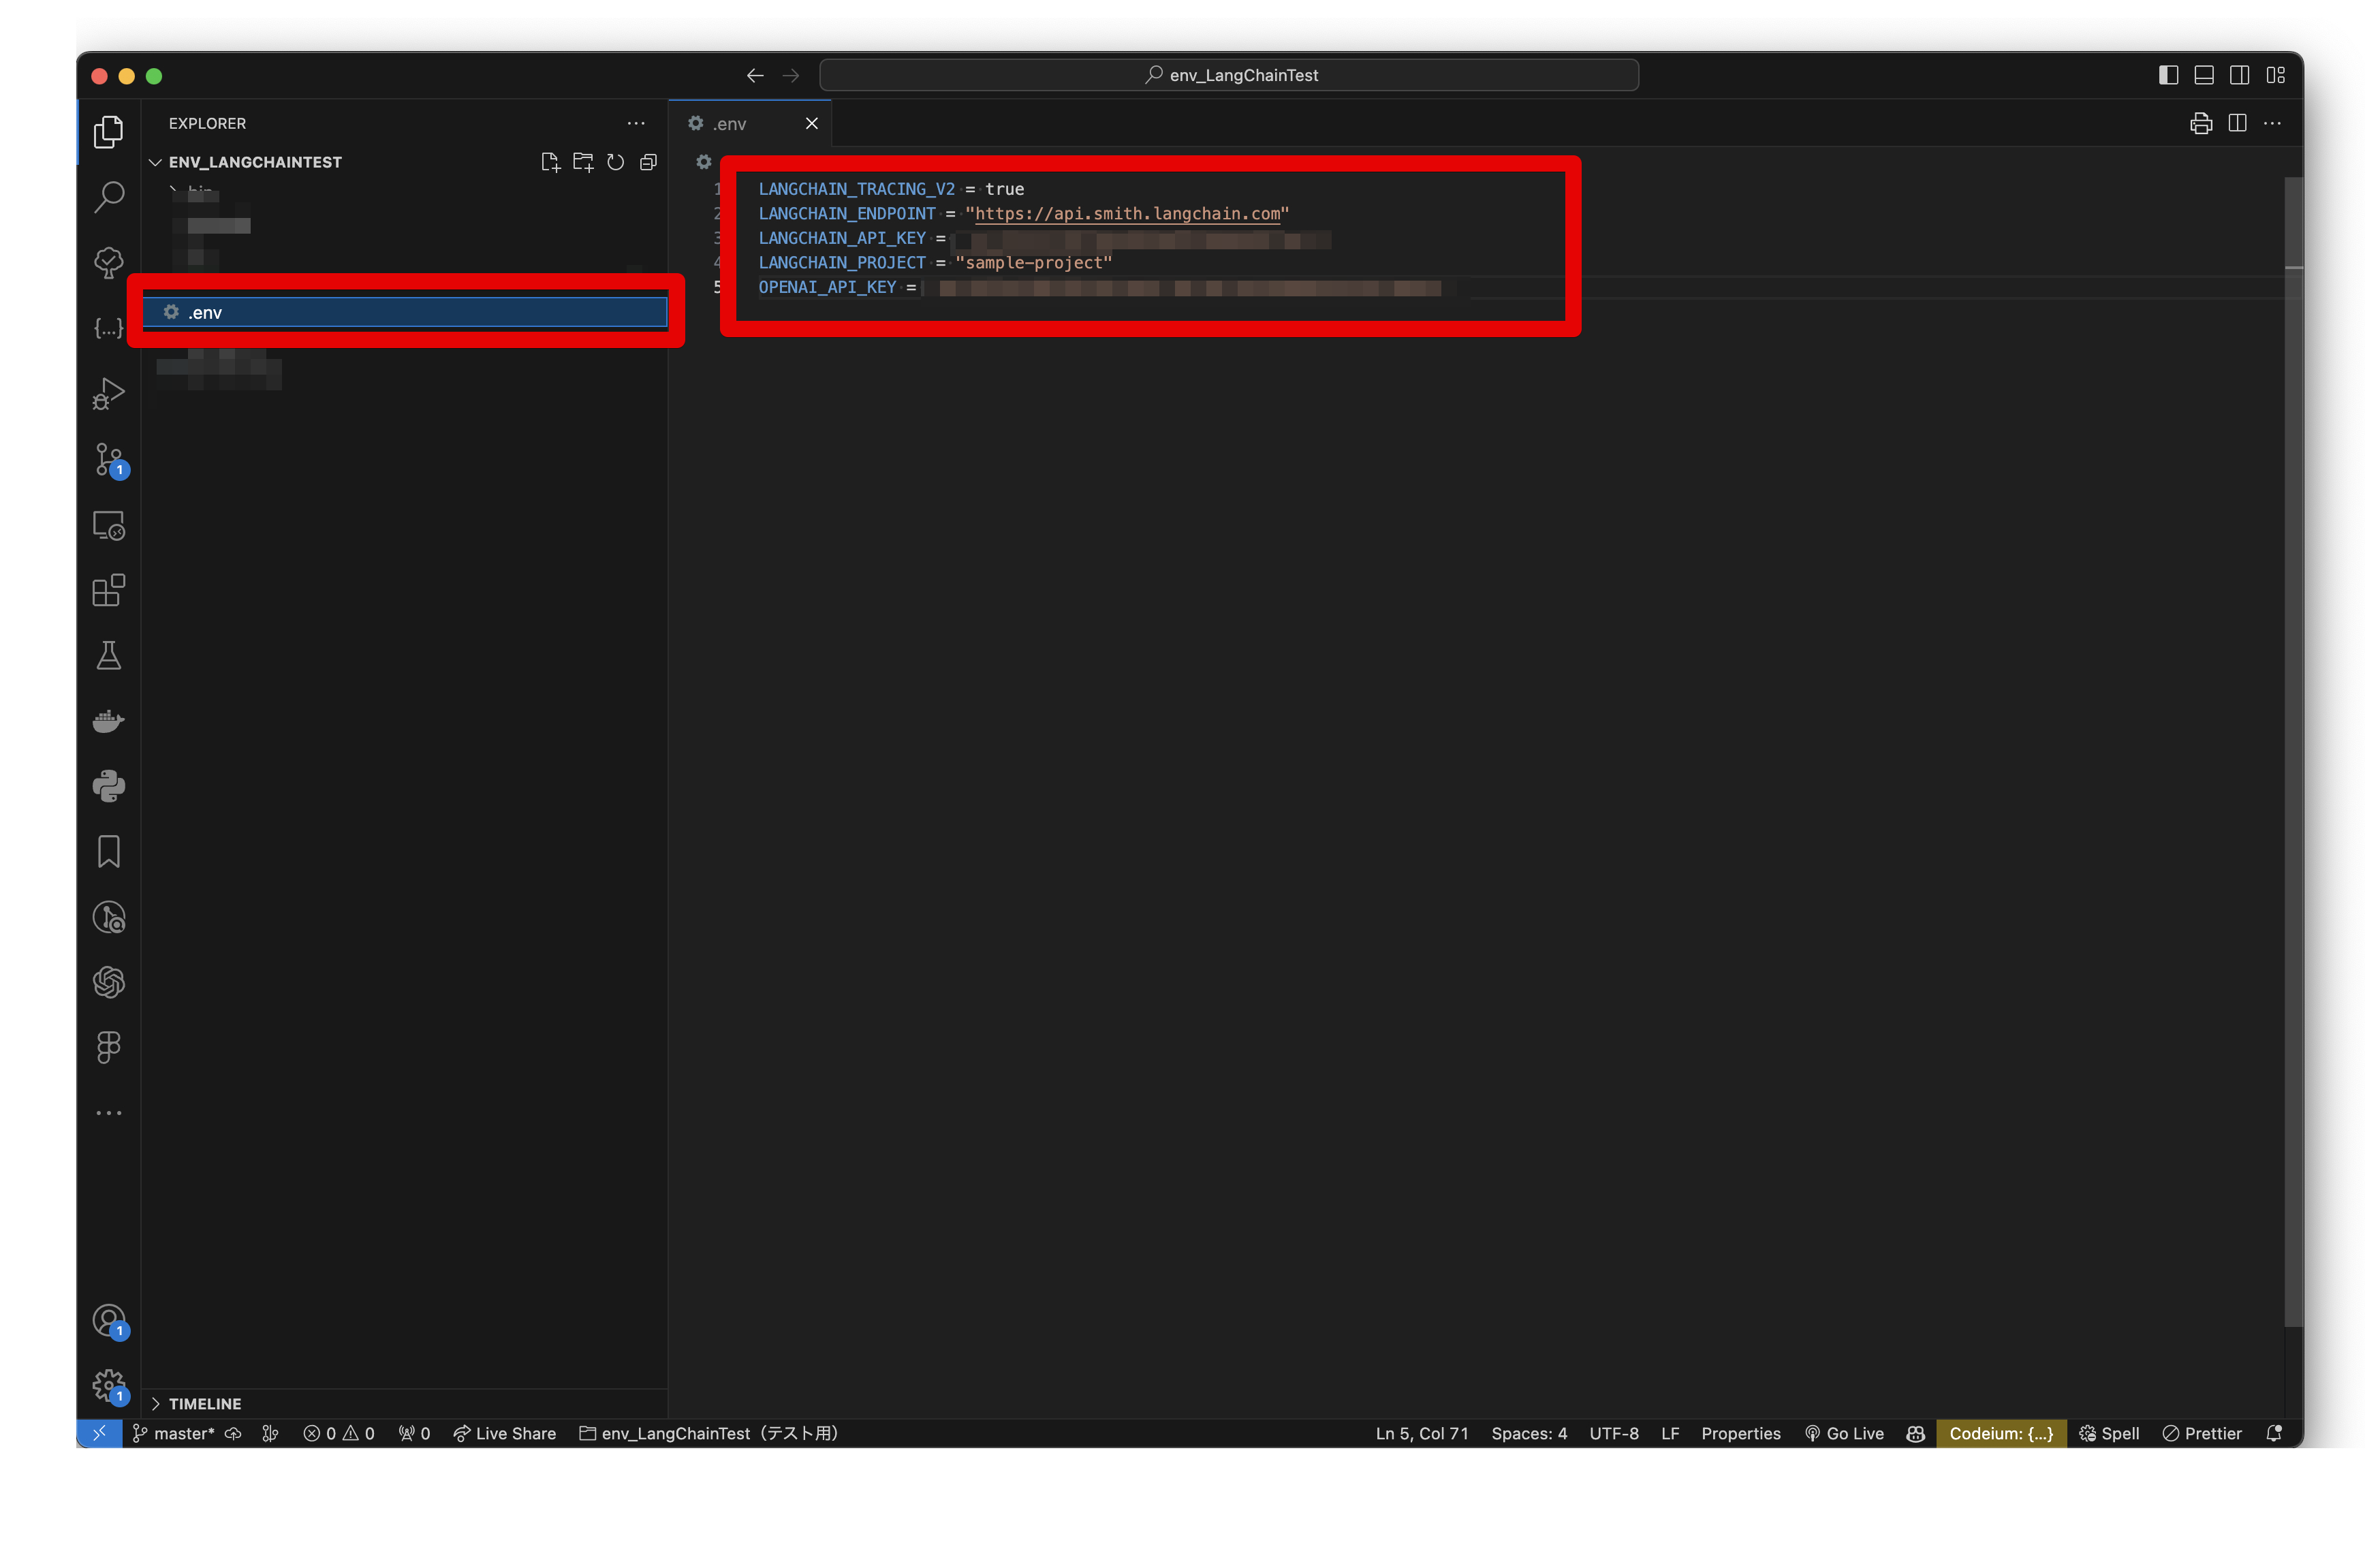Image resolution: width=2380 pixels, height=1549 pixels.
Task: Go to line via Ln 5, Col 71
Action: (1421, 1433)
